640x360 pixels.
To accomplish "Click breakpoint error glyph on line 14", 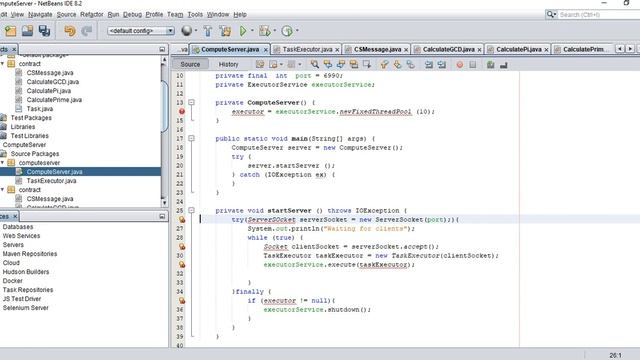I will (x=182, y=111).
